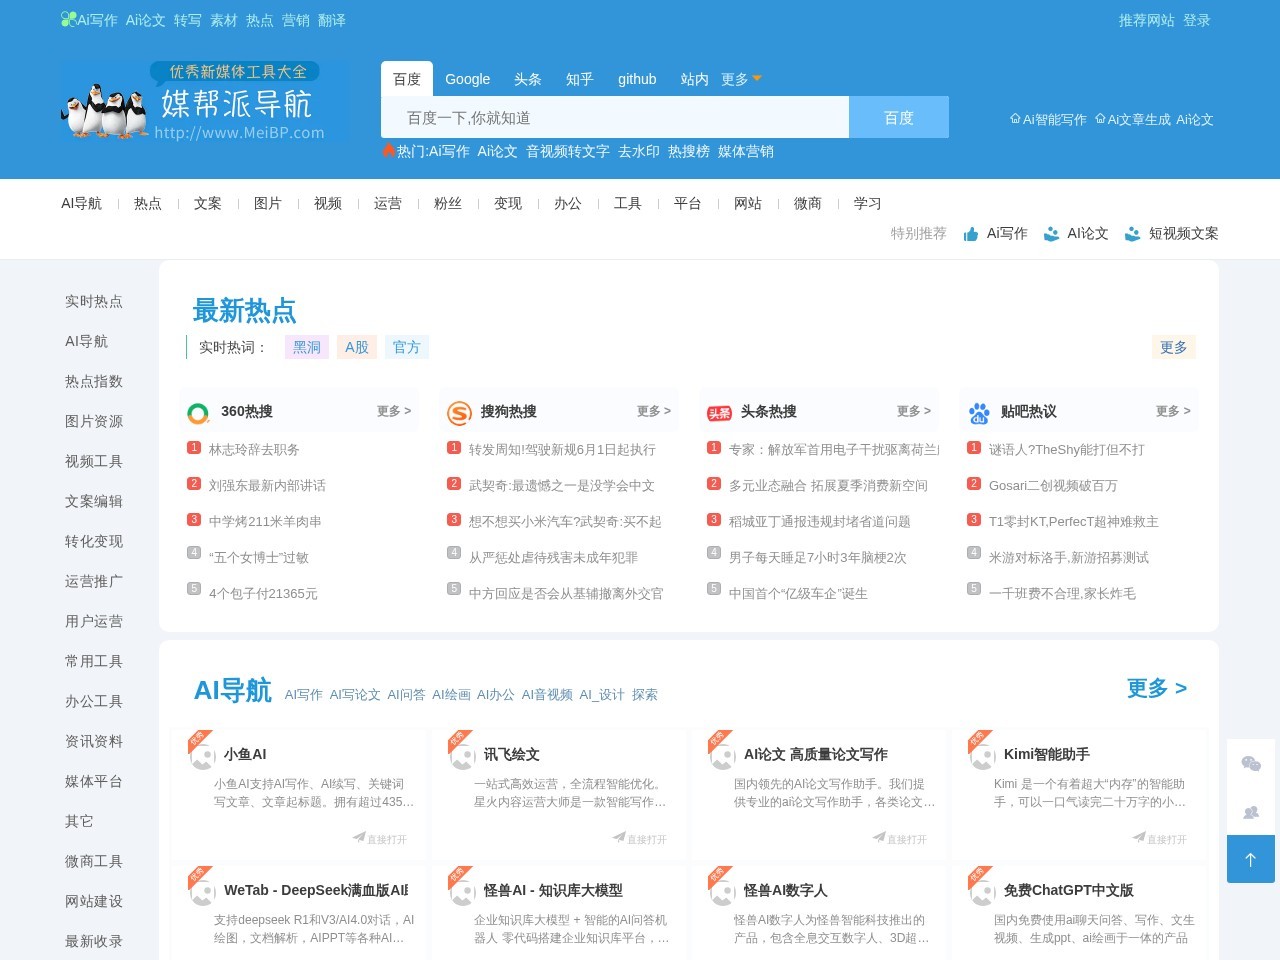Open the 变现 main navigation item
Viewport: 1280px width, 960px height.
[x=508, y=203]
